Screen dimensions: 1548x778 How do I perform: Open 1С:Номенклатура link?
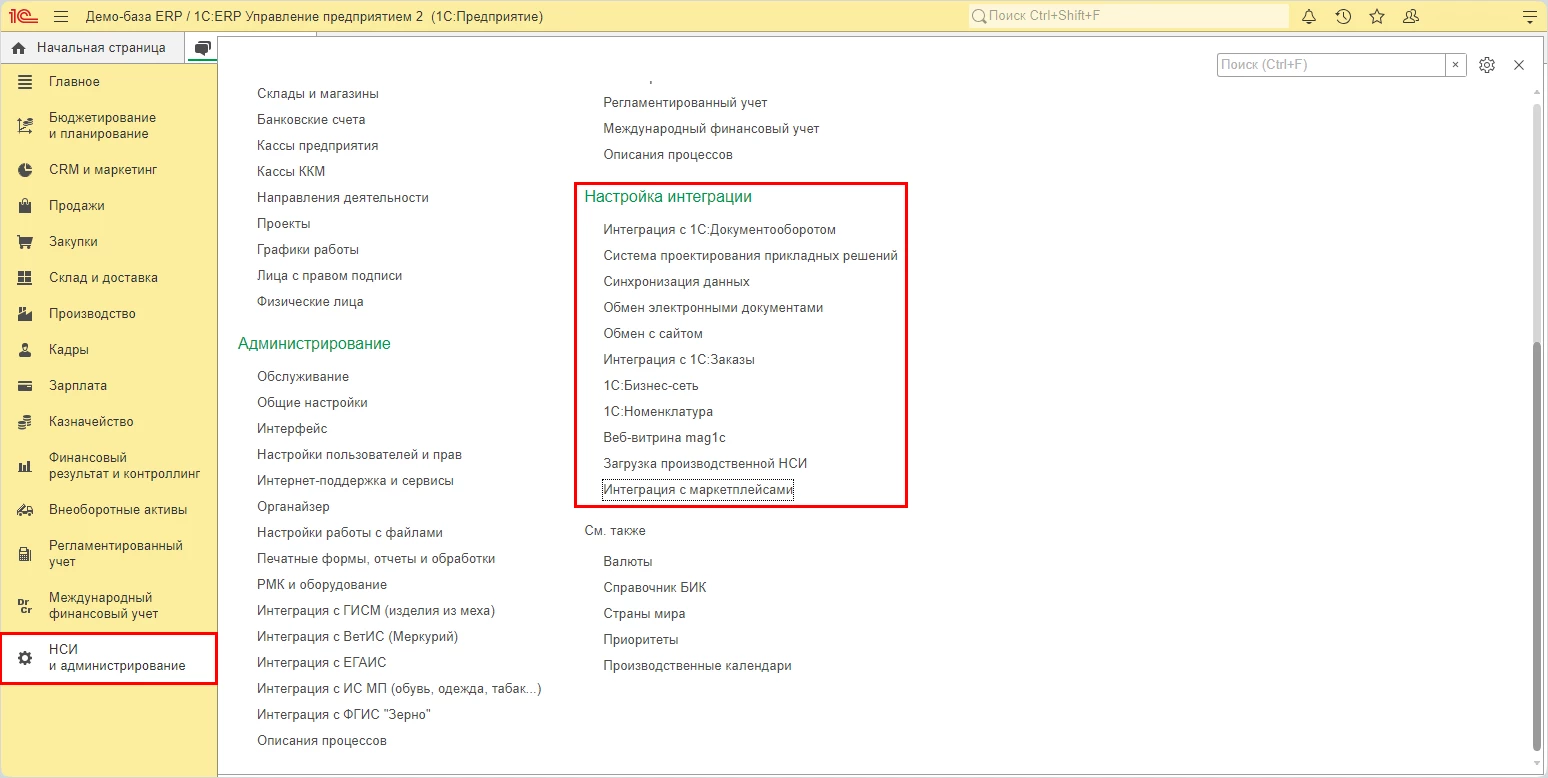coord(658,412)
